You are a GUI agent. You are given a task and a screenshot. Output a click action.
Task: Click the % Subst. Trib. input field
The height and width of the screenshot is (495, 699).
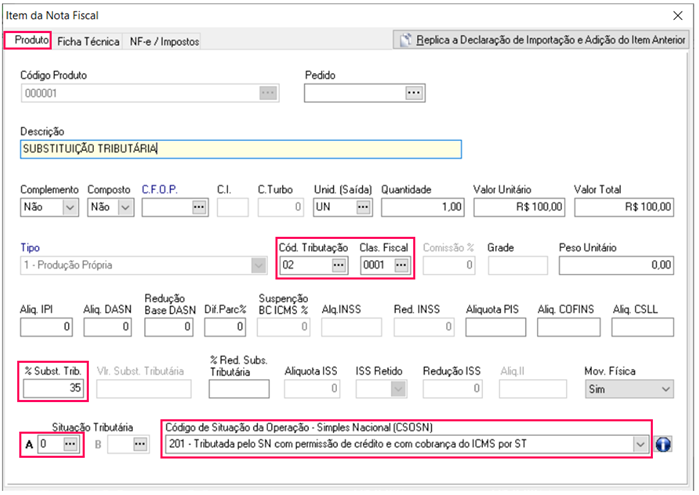point(52,387)
